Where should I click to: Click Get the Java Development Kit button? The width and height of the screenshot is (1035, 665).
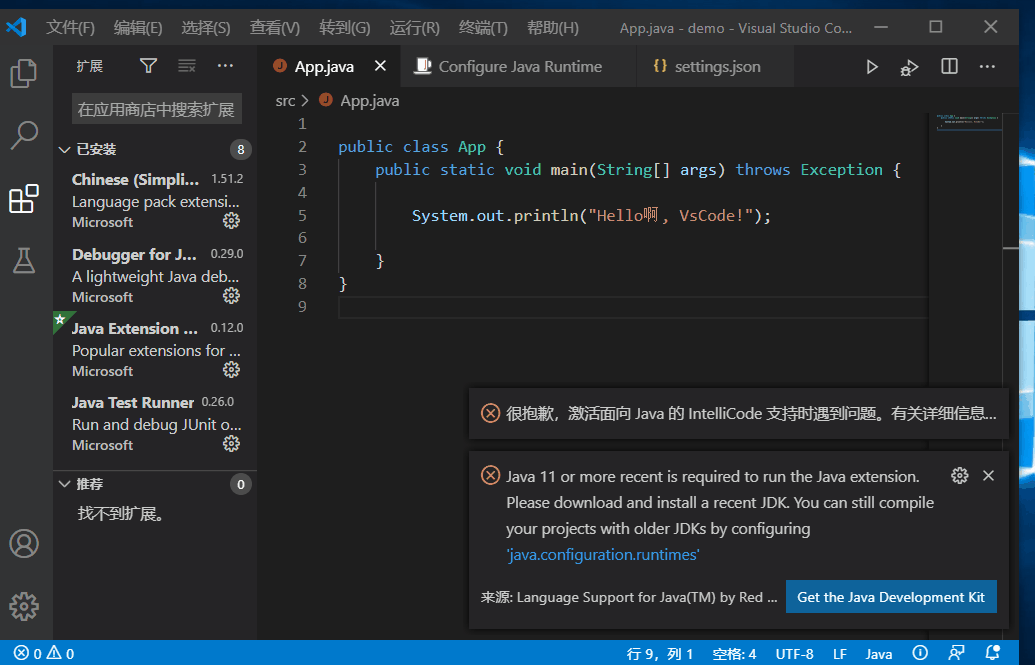coord(891,597)
